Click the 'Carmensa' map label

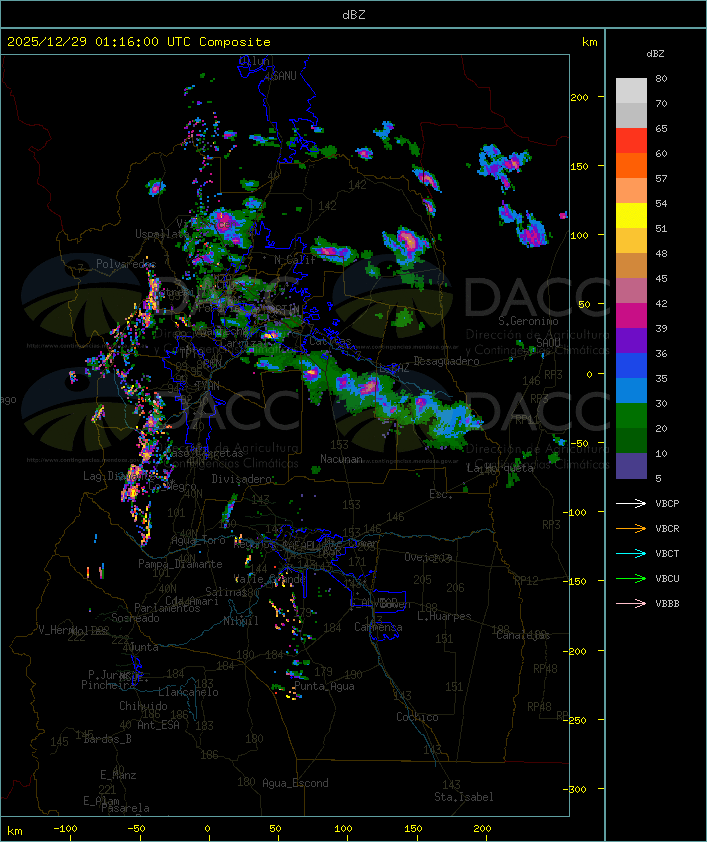point(378,627)
